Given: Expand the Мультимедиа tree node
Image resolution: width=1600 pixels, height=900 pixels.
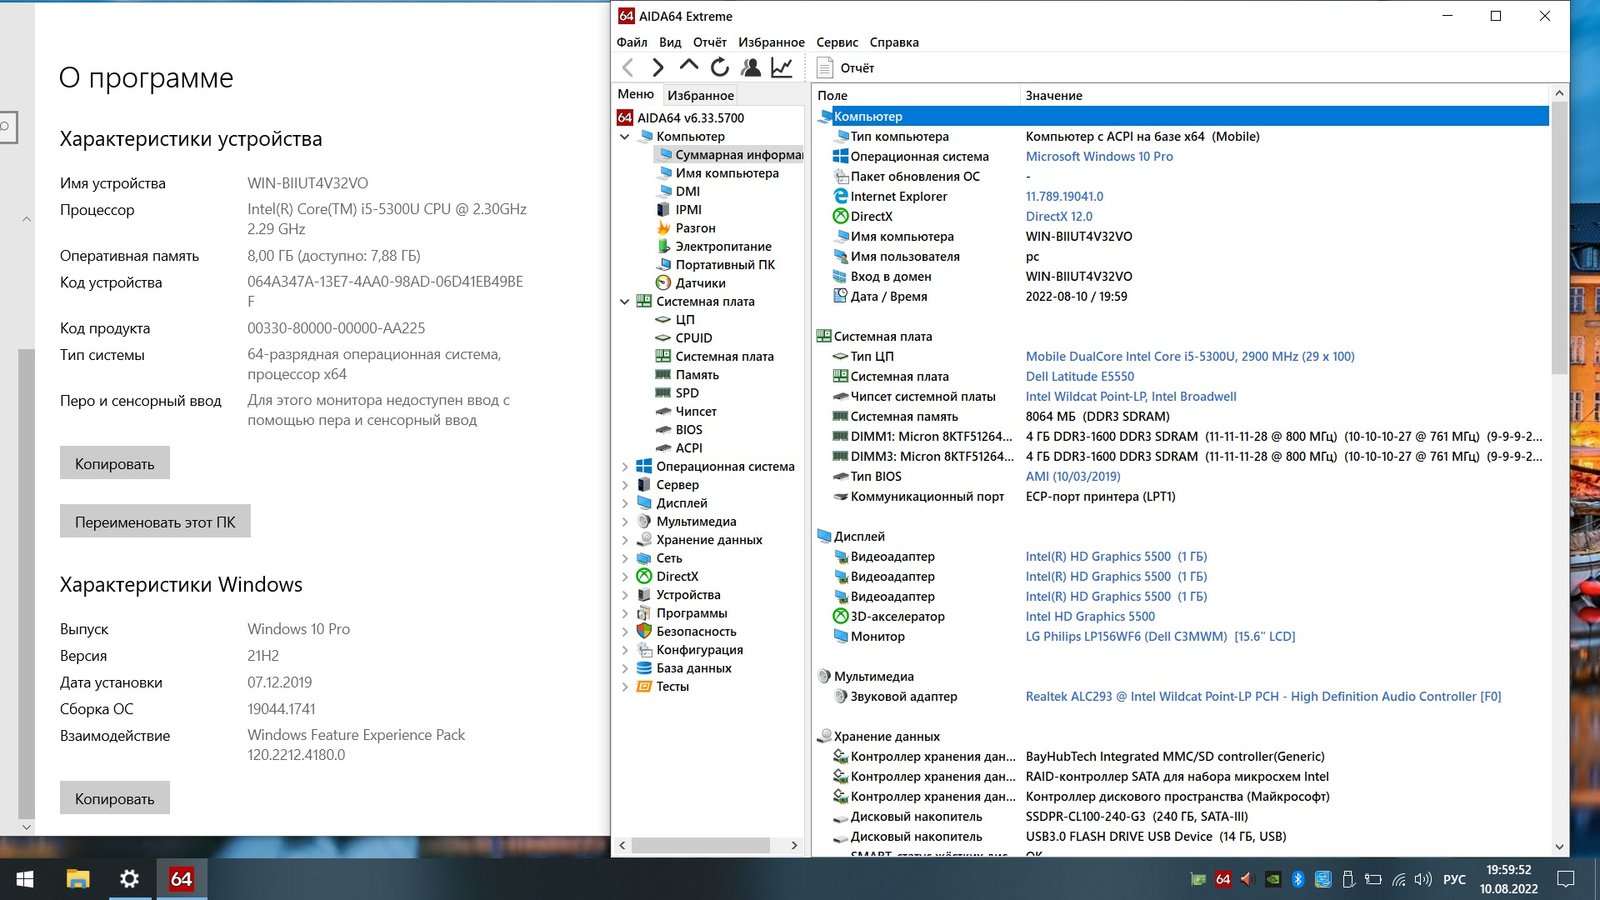Looking at the screenshot, I should point(625,522).
